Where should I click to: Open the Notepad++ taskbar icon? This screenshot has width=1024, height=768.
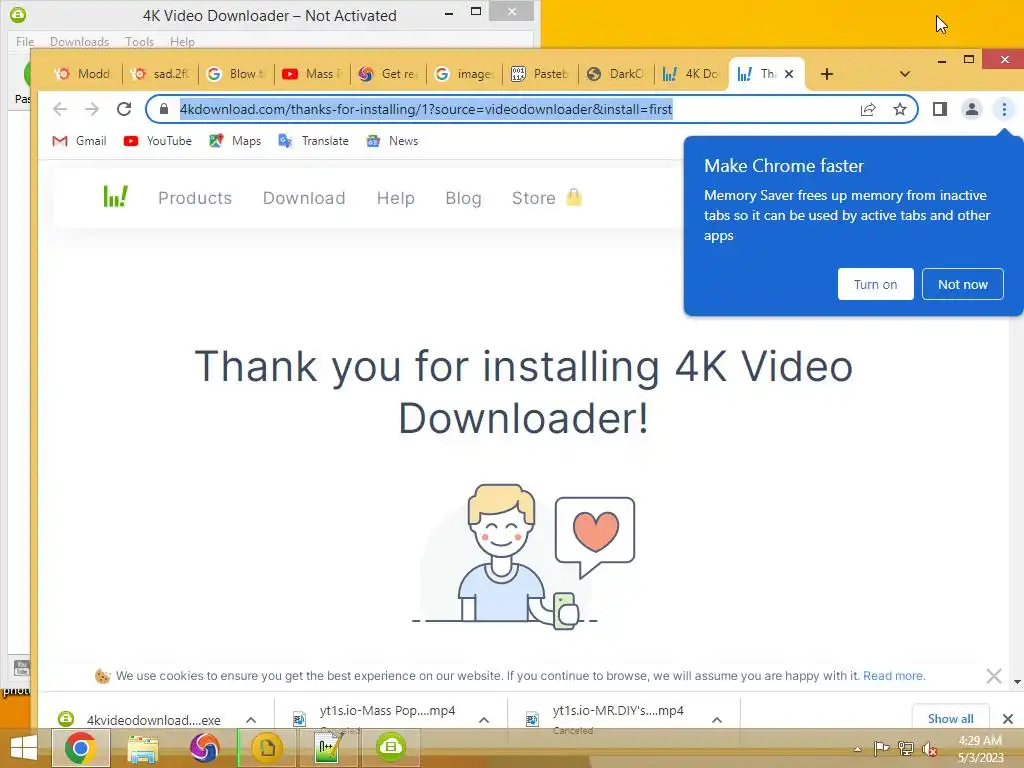pyautogui.click(x=328, y=748)
